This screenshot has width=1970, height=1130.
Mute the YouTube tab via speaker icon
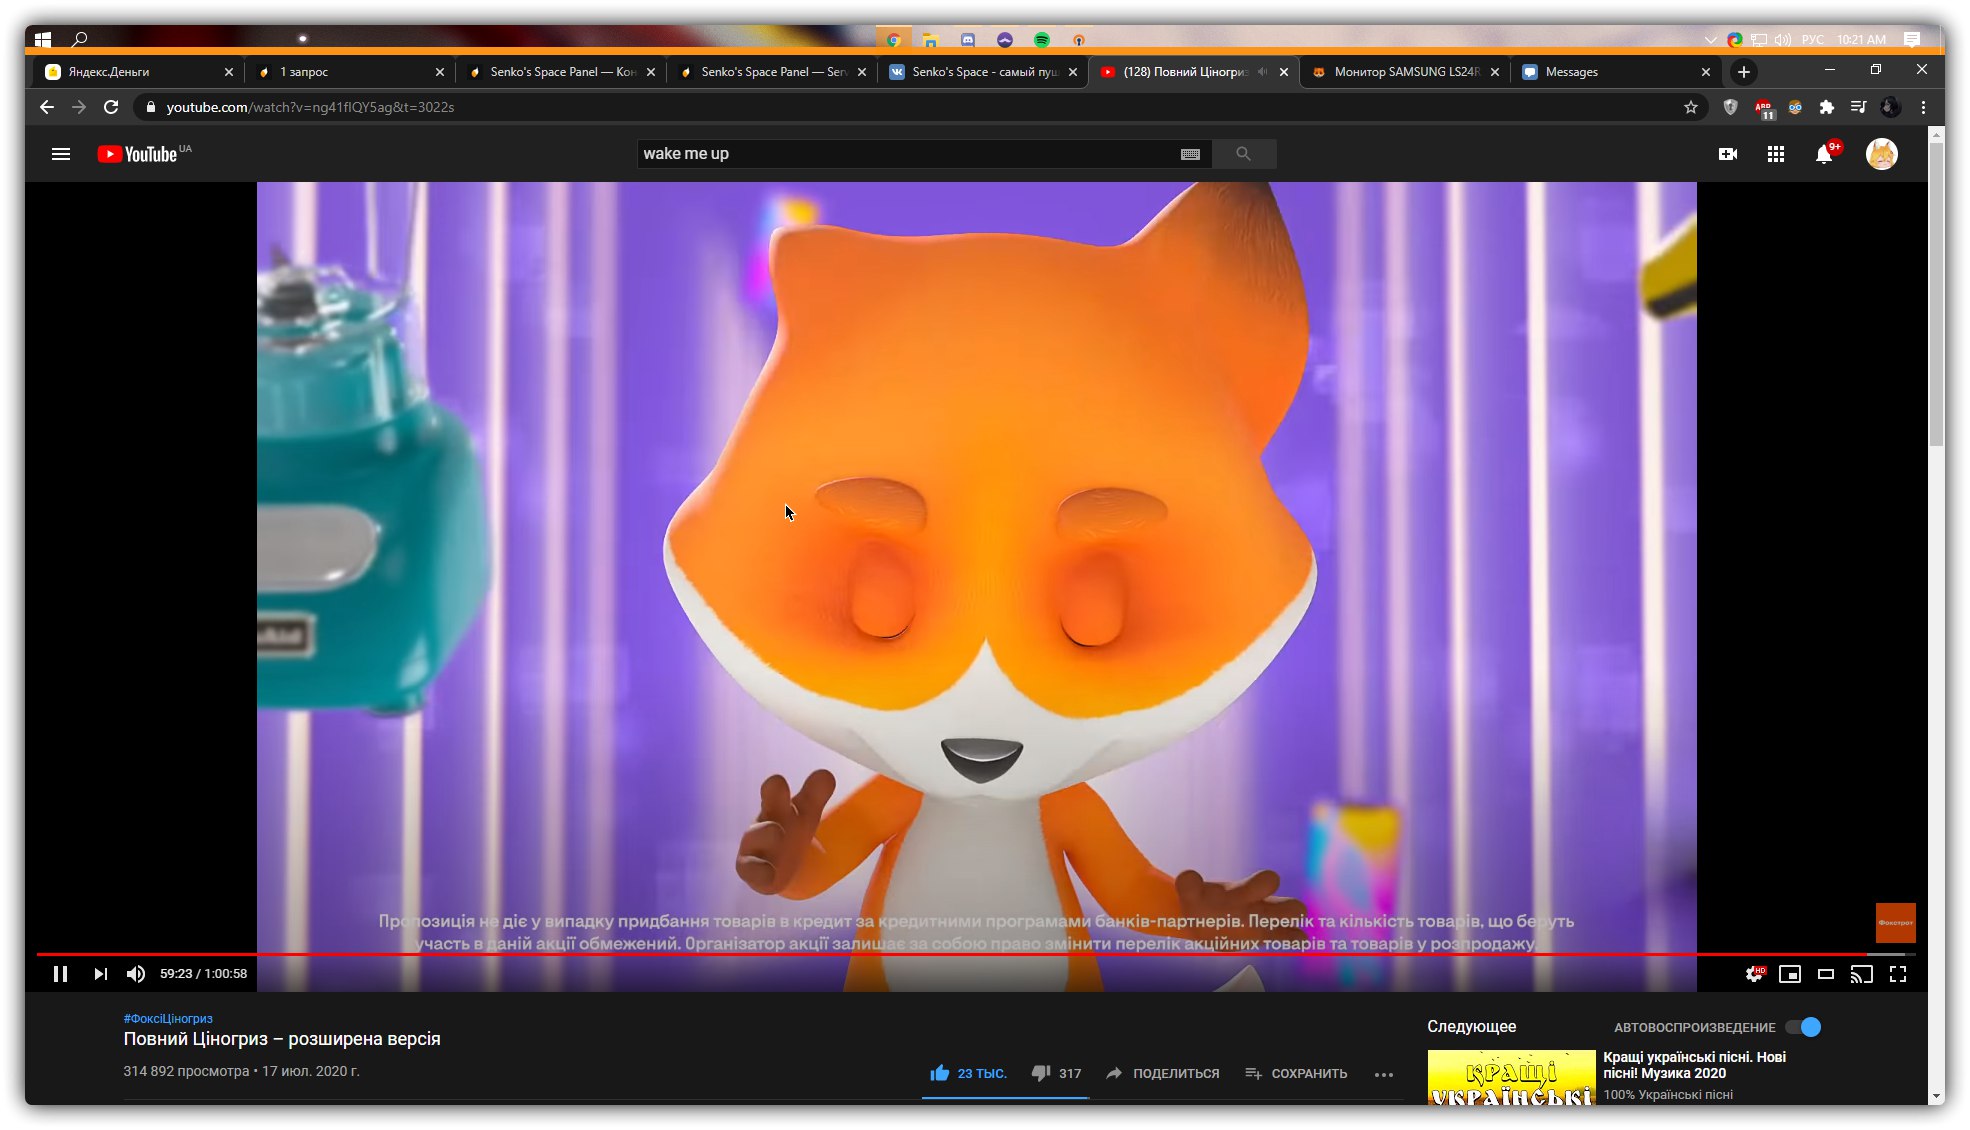point(1263,72)
